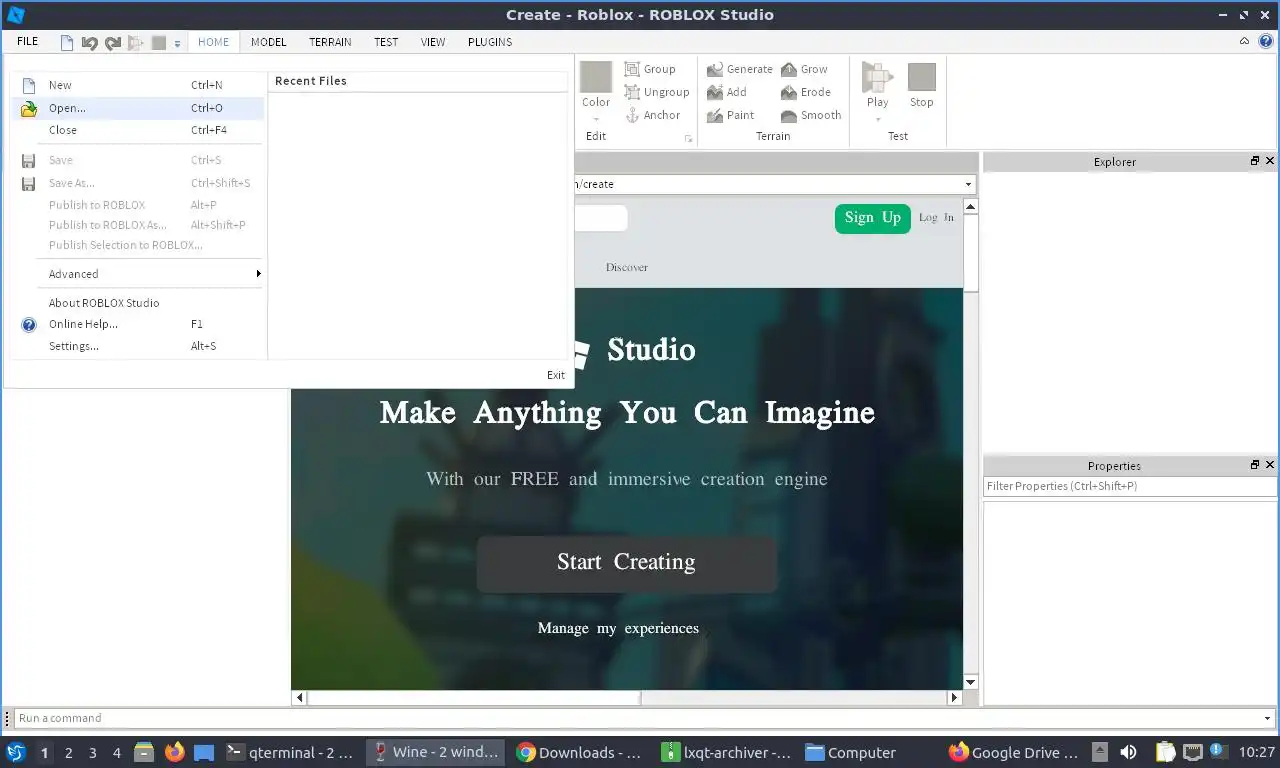Switch to the PLUGINS ribbon tab
This screenshot has height=768, width=1280.
490,42
